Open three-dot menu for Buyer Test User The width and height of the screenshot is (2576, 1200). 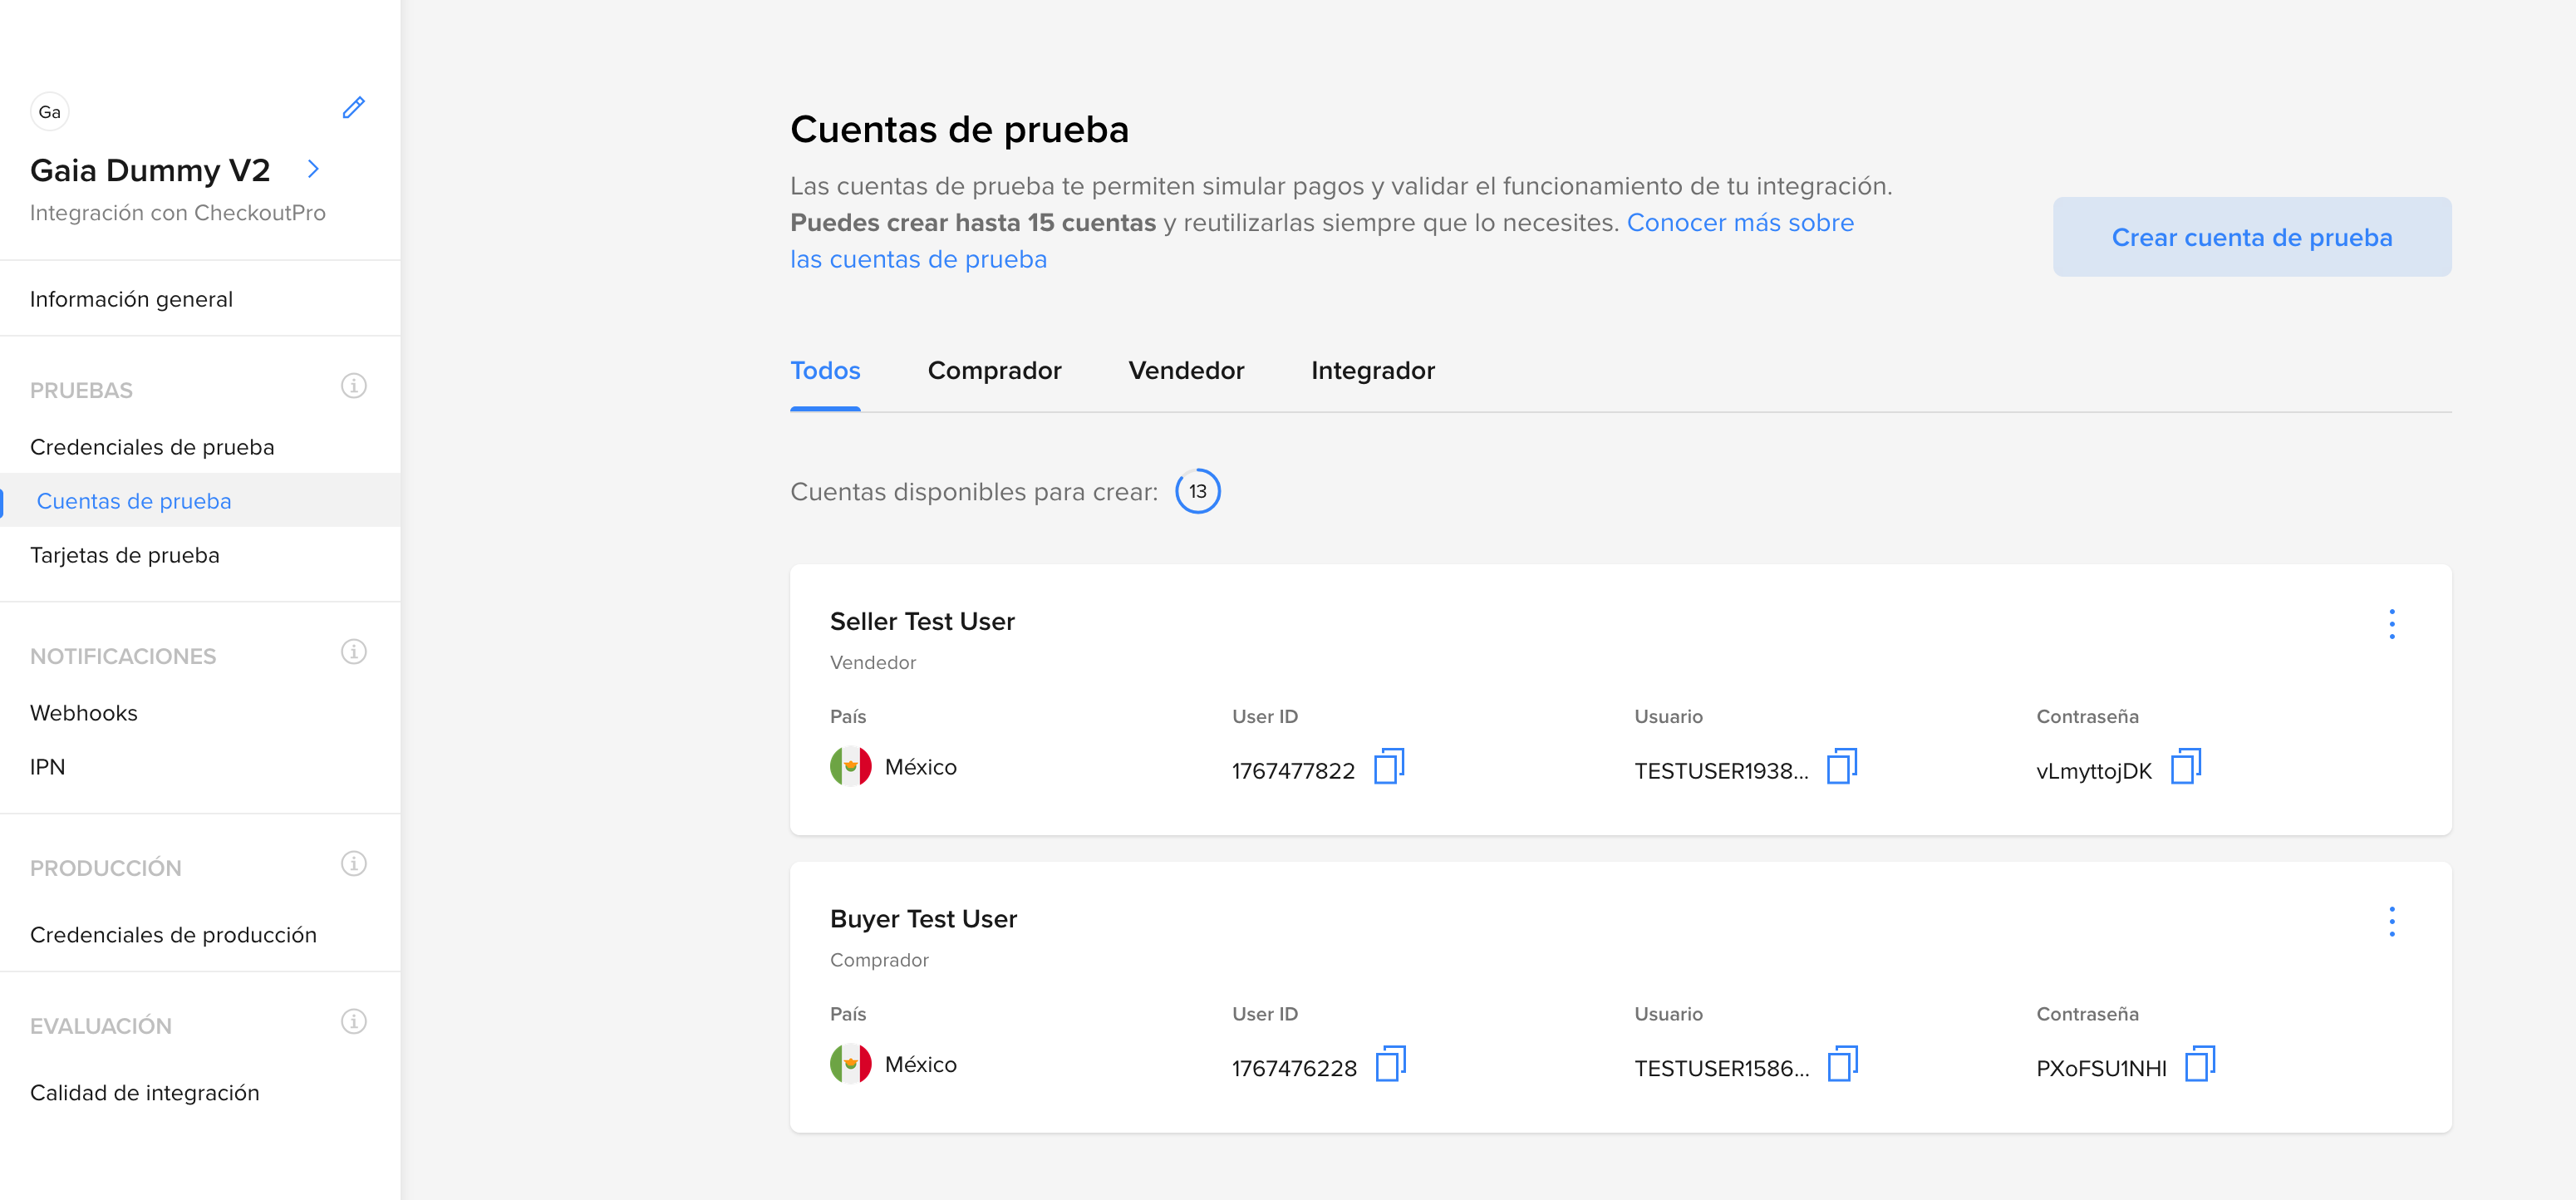(x=2391, y=922)
